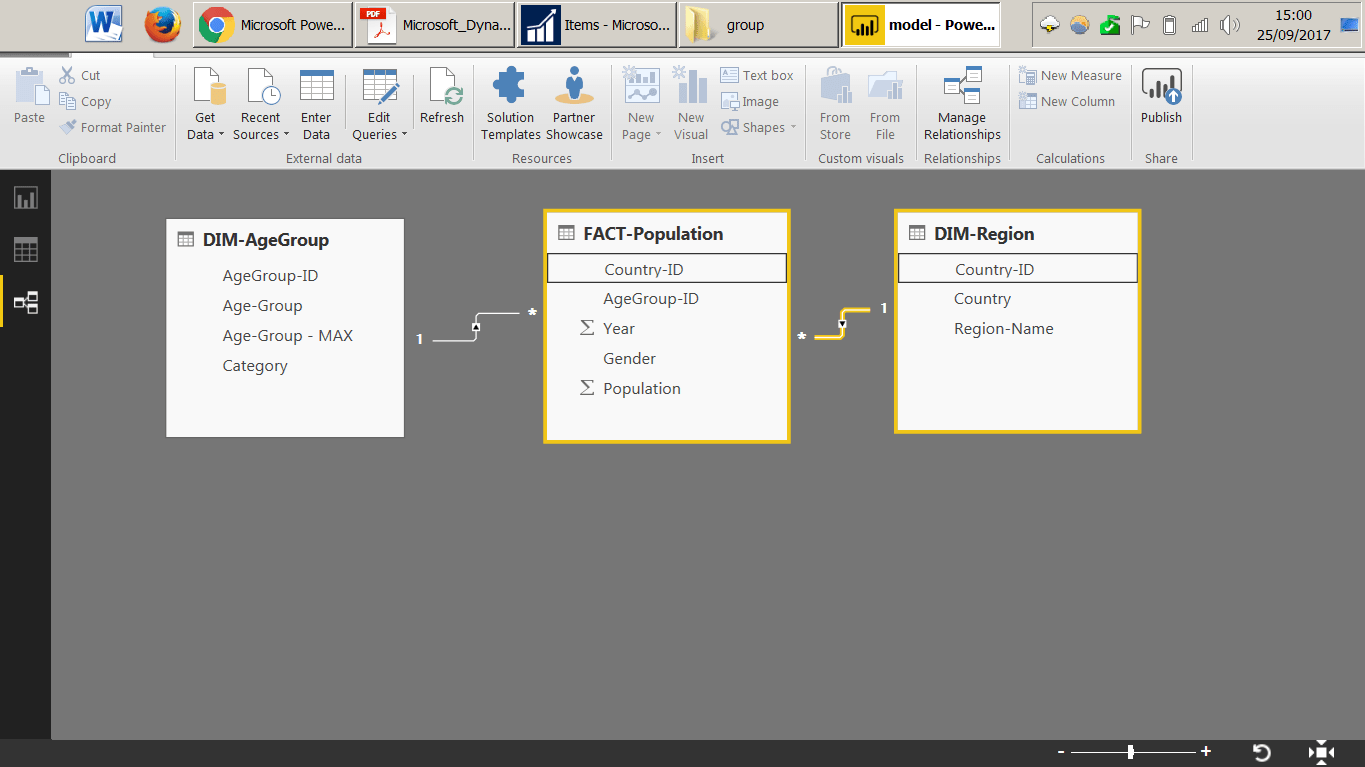The height and width of the screenshot is (767, 1365).
Task: Switch to the Chrome Microsoft Power window
Action: [273, 25]
